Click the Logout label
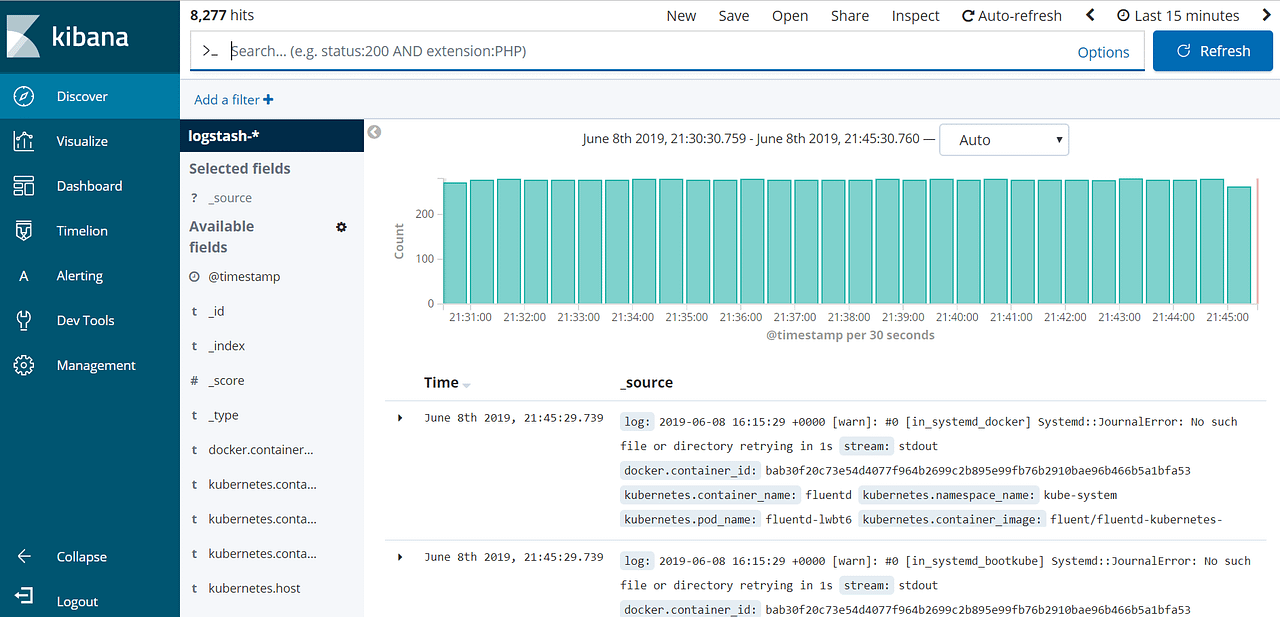 pyautogui.click(x=77, y=602)
